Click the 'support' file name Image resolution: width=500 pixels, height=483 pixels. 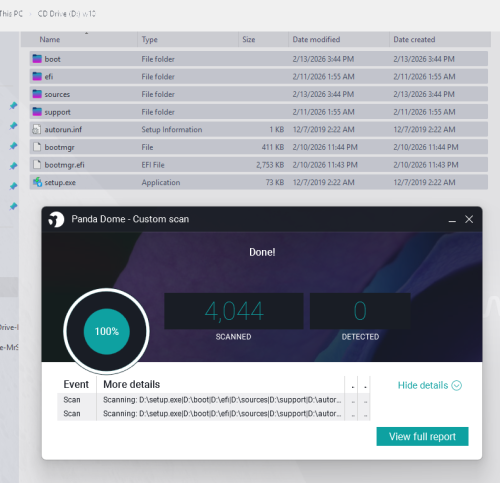tap(57, 112)
